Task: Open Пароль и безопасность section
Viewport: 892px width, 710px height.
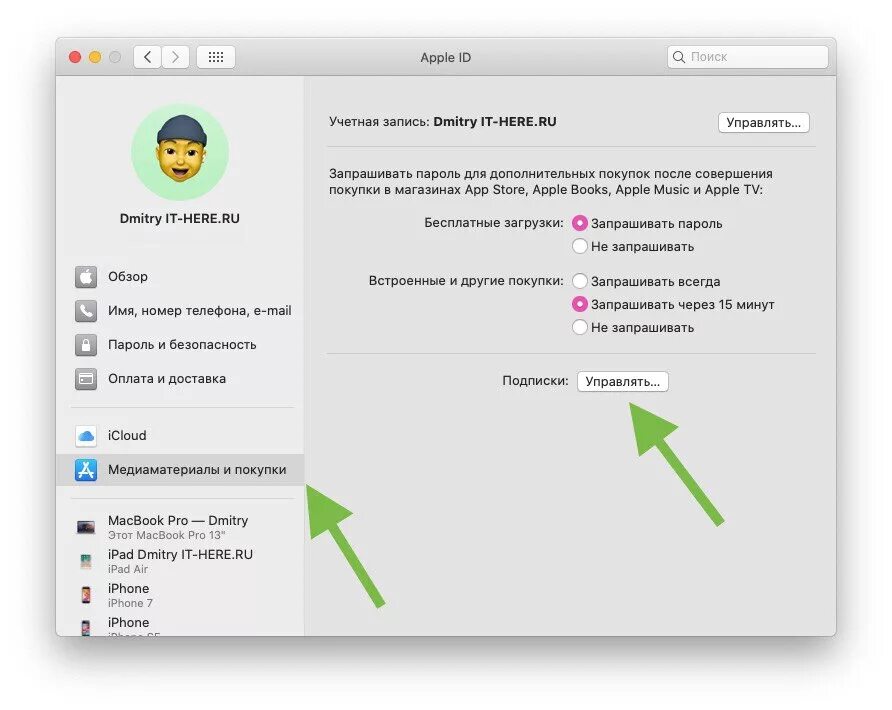Action: point(180,345)
